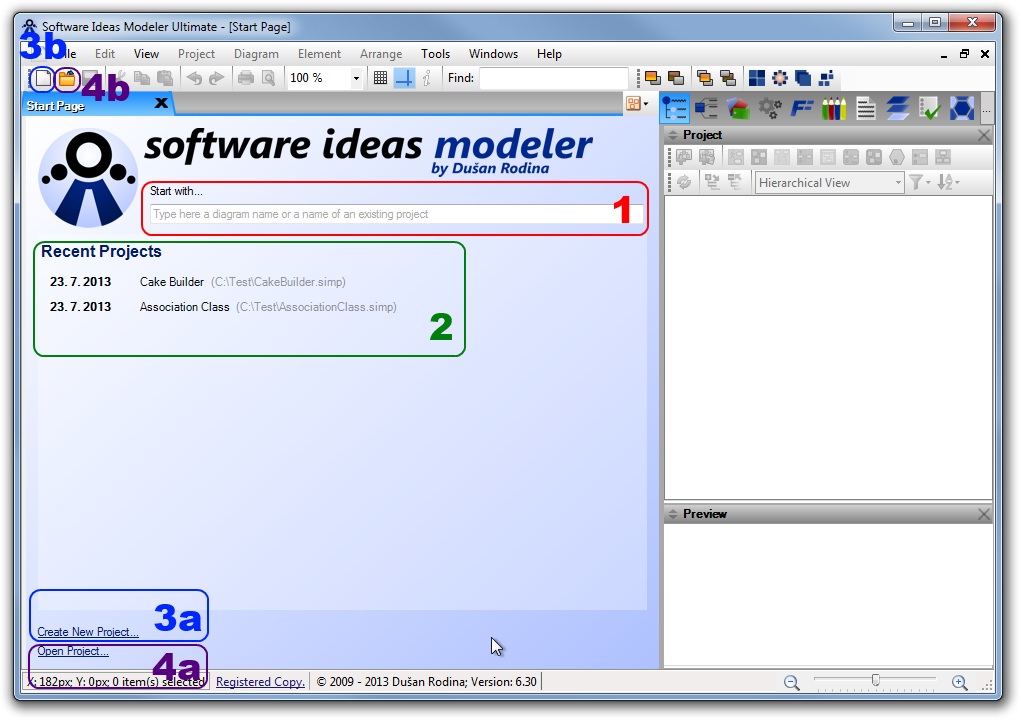Collapse the Preview panel header arrows
This screenshot has width=1021, height=720.
673,514
